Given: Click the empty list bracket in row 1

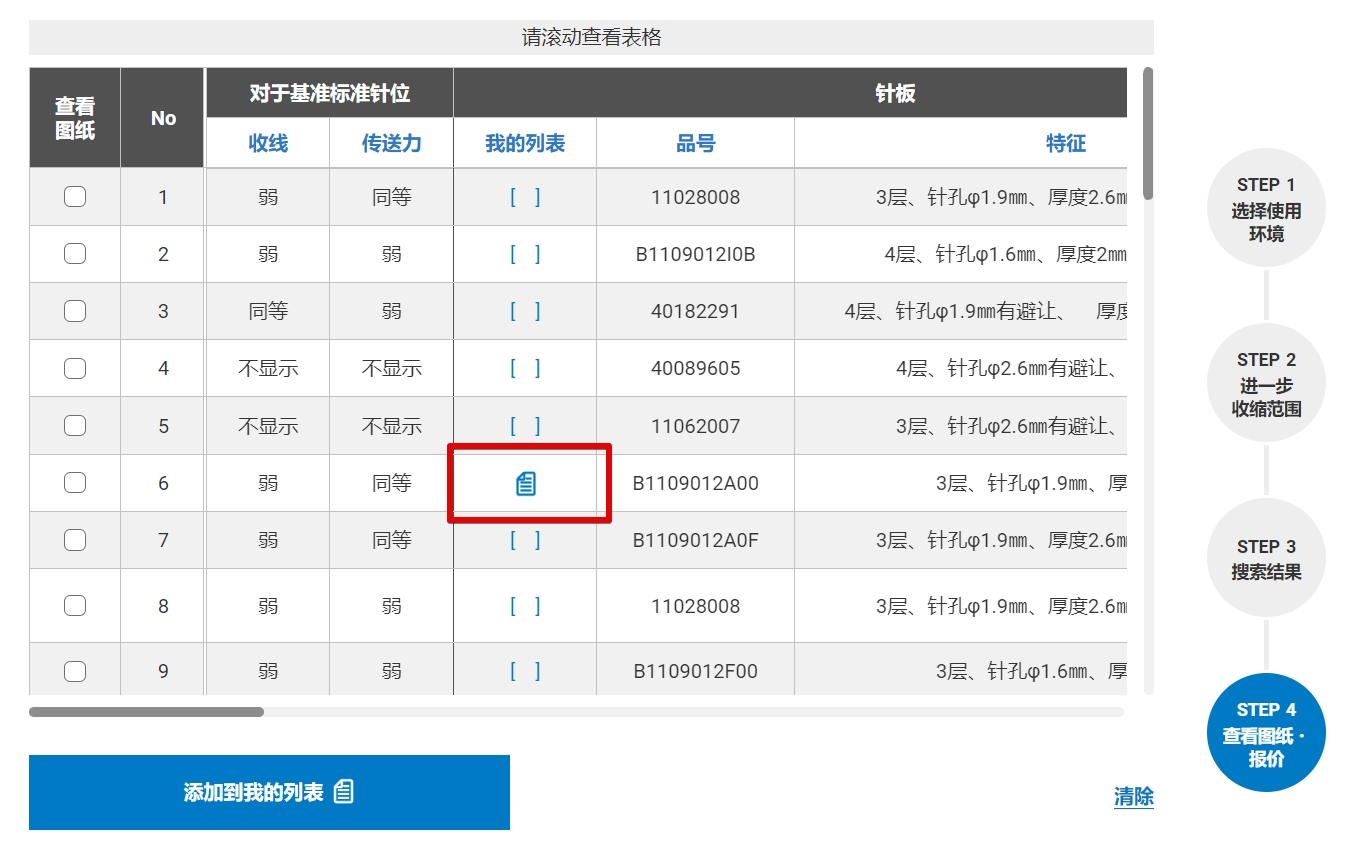Looking at the screenshot, I should (x=525, y=197).
